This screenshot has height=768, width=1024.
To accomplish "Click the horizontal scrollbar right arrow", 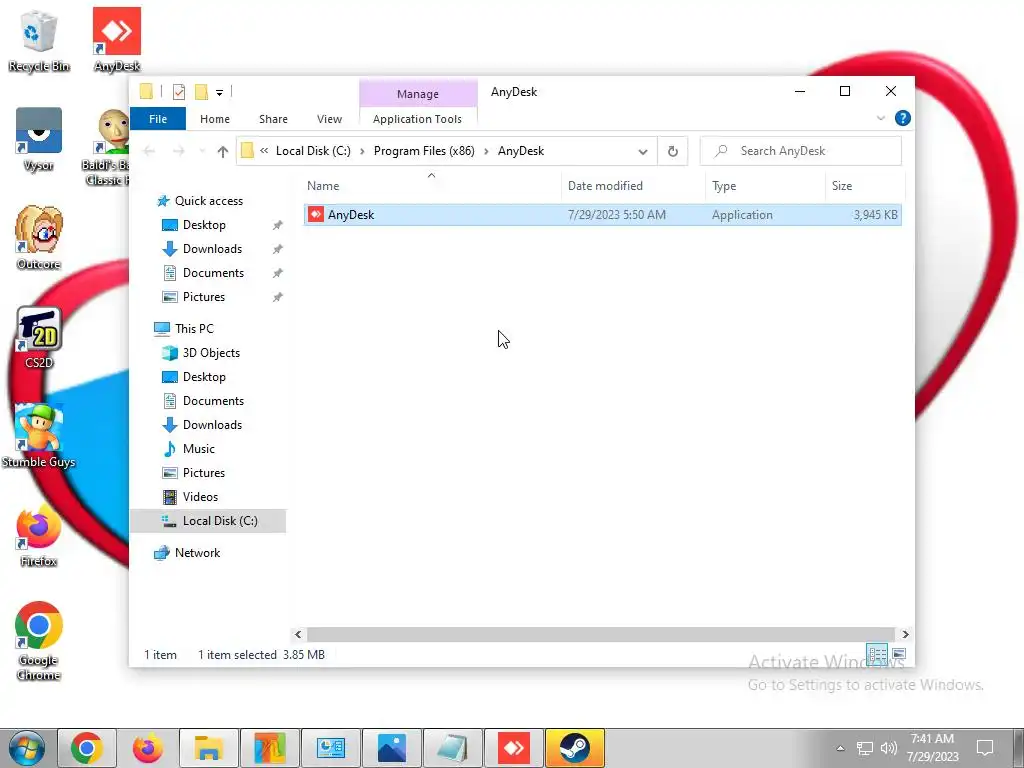I will pos(905,634).
